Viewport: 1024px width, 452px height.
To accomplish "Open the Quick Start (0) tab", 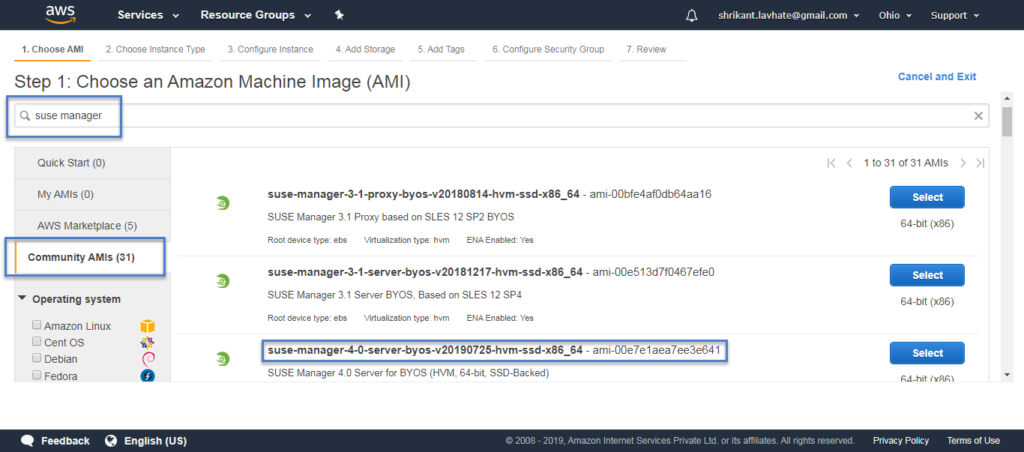I will click(x=93, y=163).
